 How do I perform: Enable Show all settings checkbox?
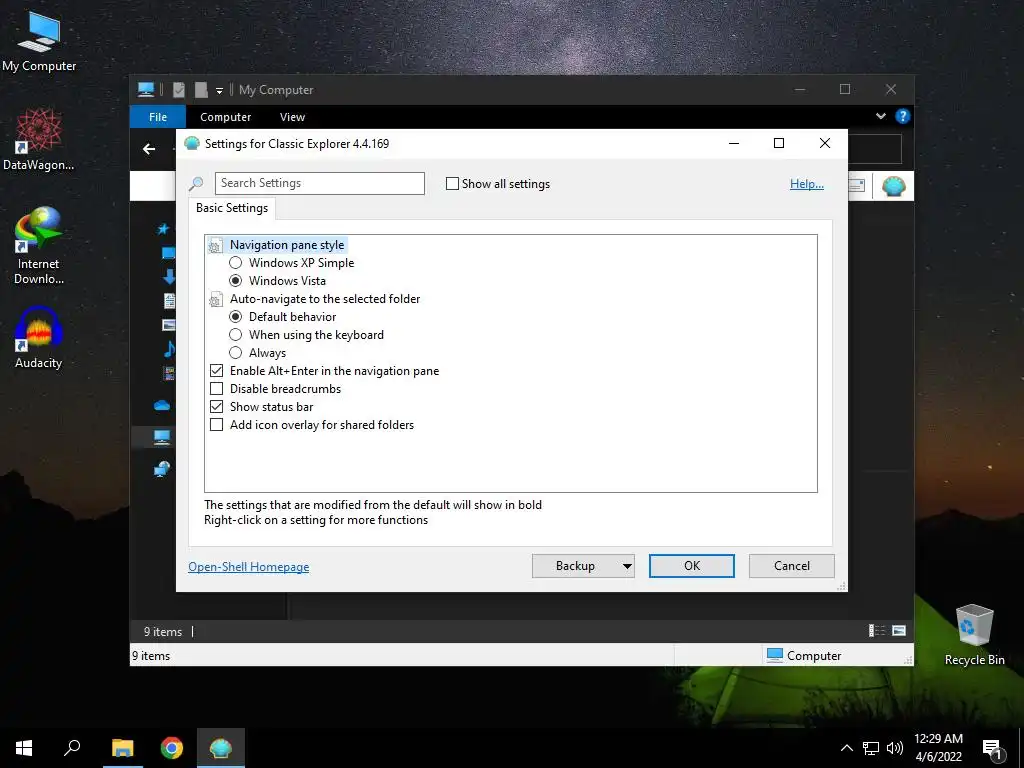(x=452, y=184)
